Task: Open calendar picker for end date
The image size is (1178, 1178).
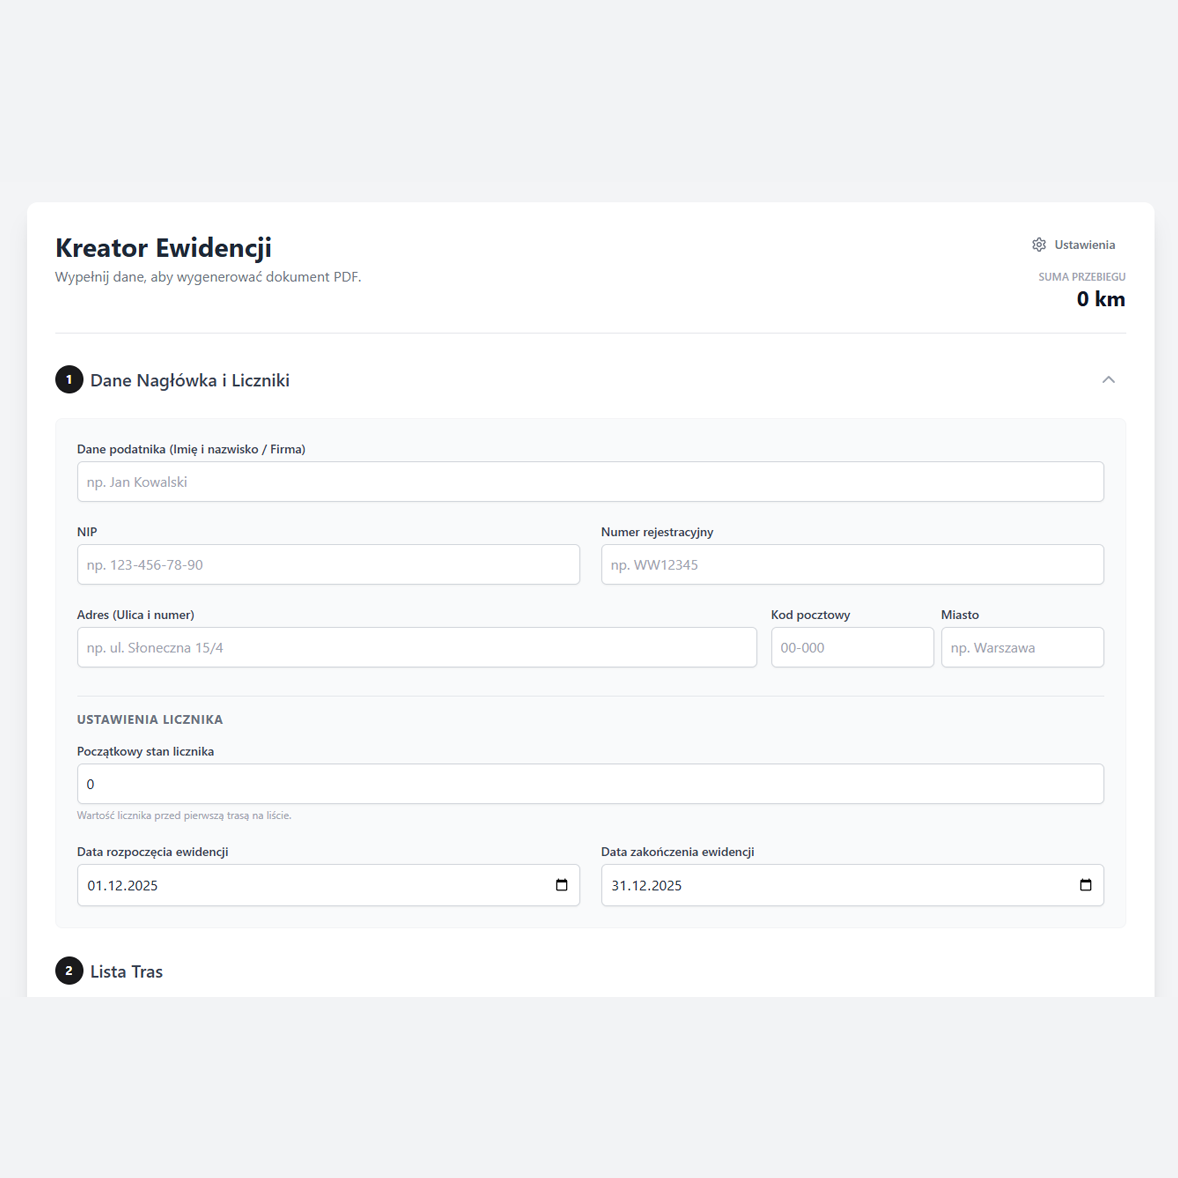Action: (1085, 885)
